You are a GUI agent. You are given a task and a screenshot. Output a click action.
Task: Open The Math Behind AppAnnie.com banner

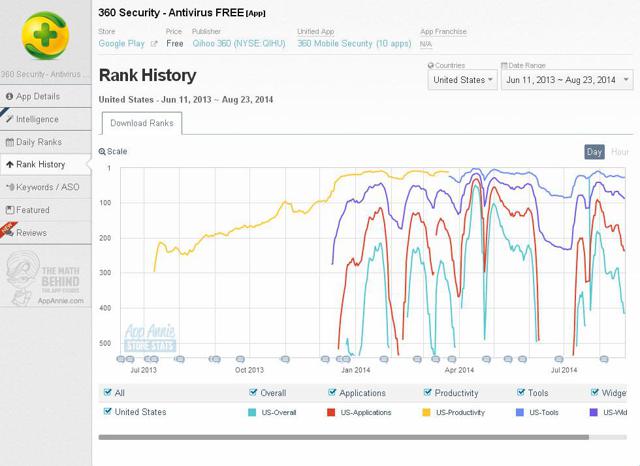[45, 279]
